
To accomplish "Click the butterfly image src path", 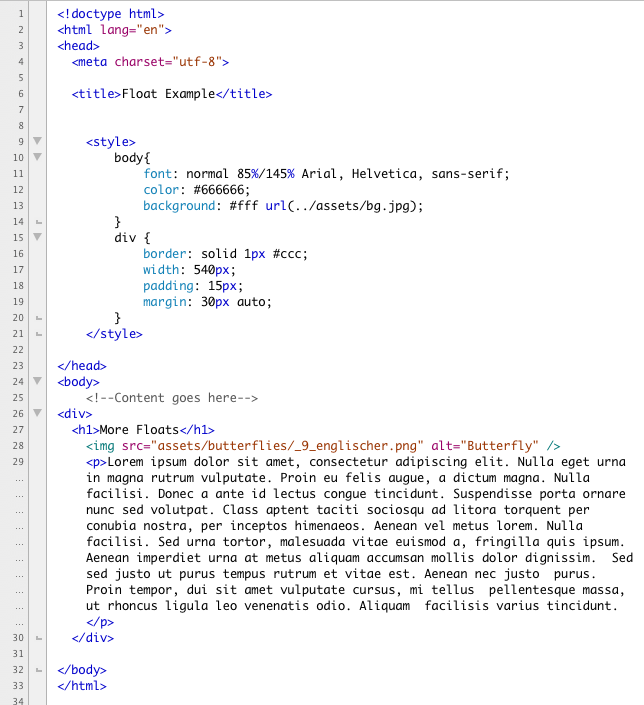I will pyautogui.click(x=286, y=446).
